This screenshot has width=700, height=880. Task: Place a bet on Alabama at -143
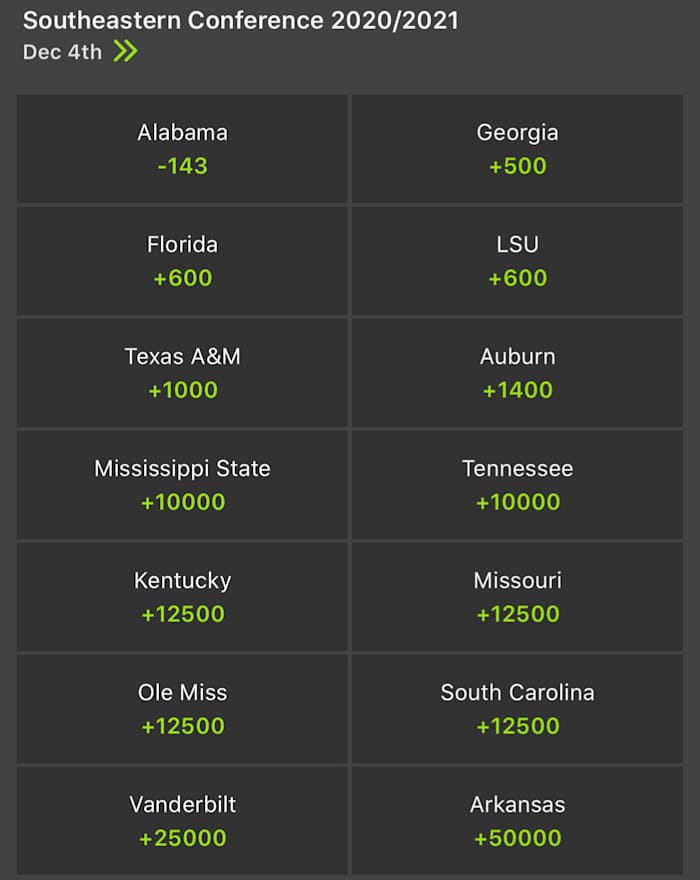pyautogui.click(x=182, y=148)
